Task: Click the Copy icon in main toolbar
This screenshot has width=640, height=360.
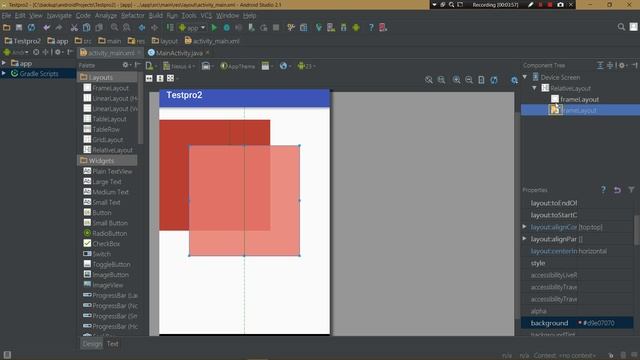Action: (x=87, y=27)
